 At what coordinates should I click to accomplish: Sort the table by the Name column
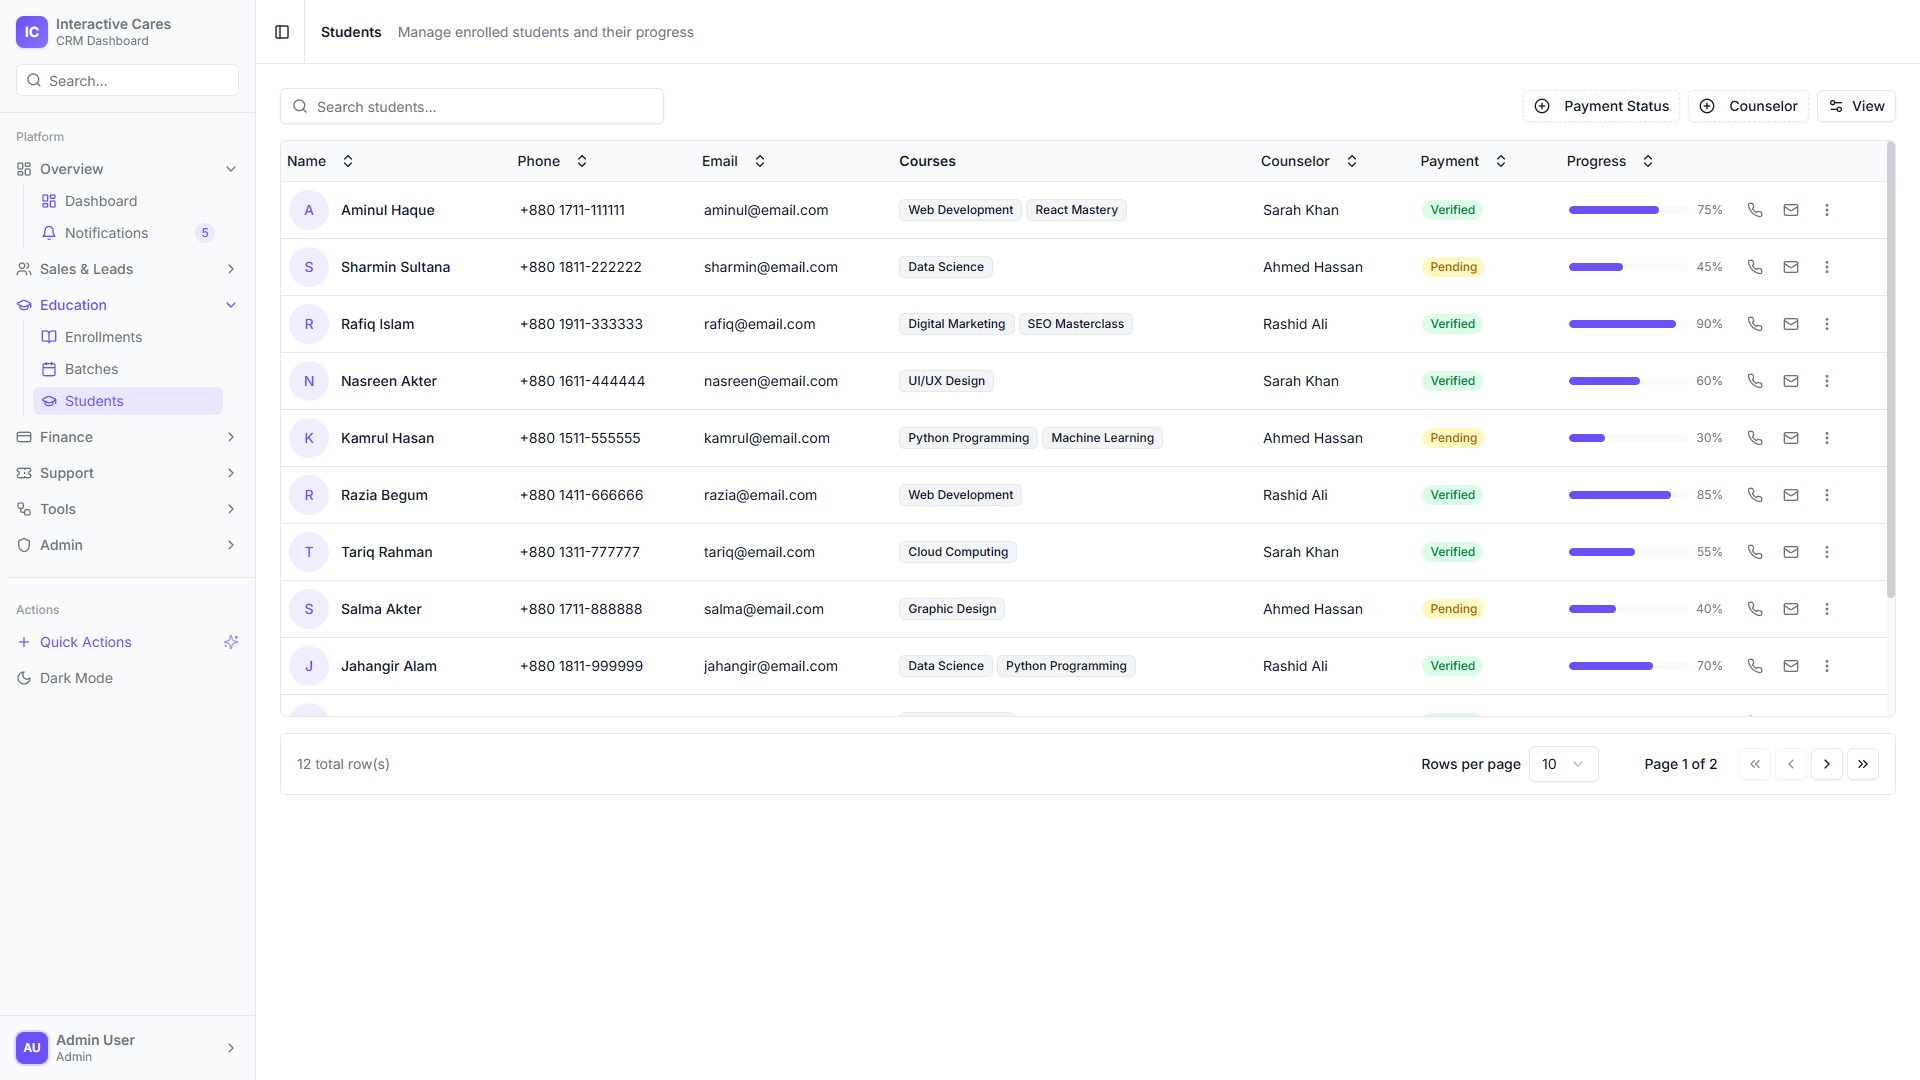click(x=347, y=161)
